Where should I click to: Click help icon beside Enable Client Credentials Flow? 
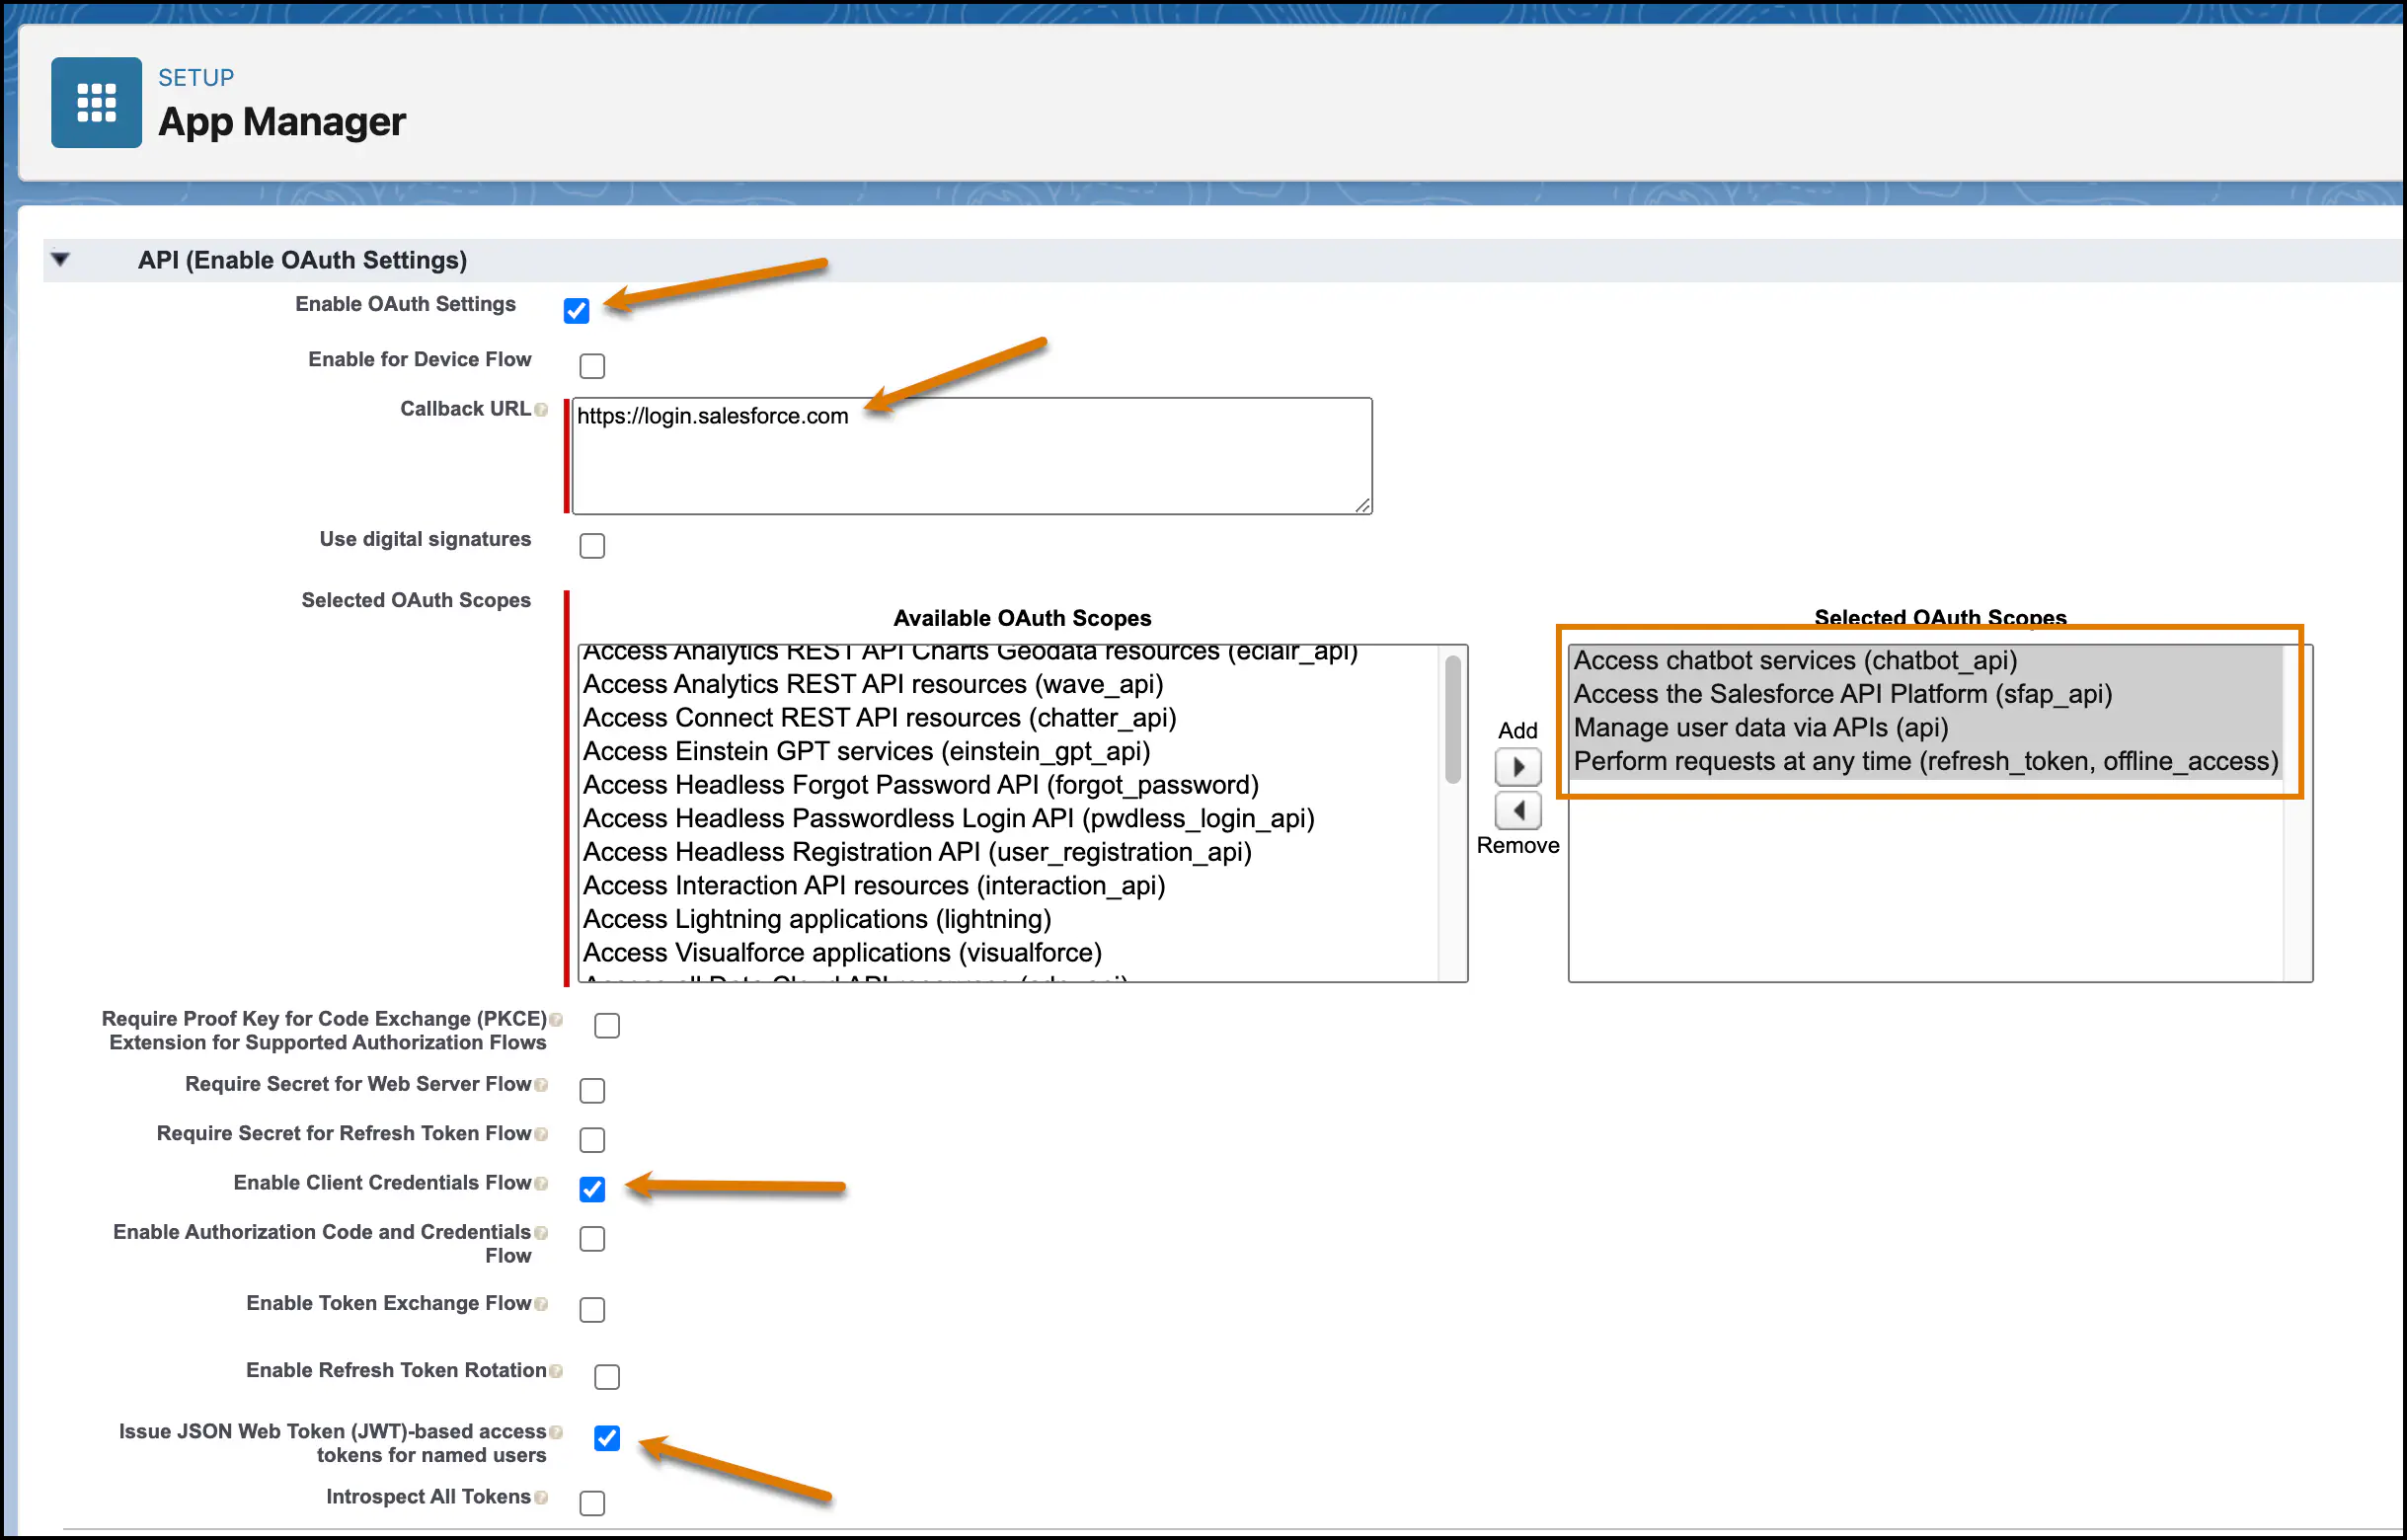[x=541, y=1184]
